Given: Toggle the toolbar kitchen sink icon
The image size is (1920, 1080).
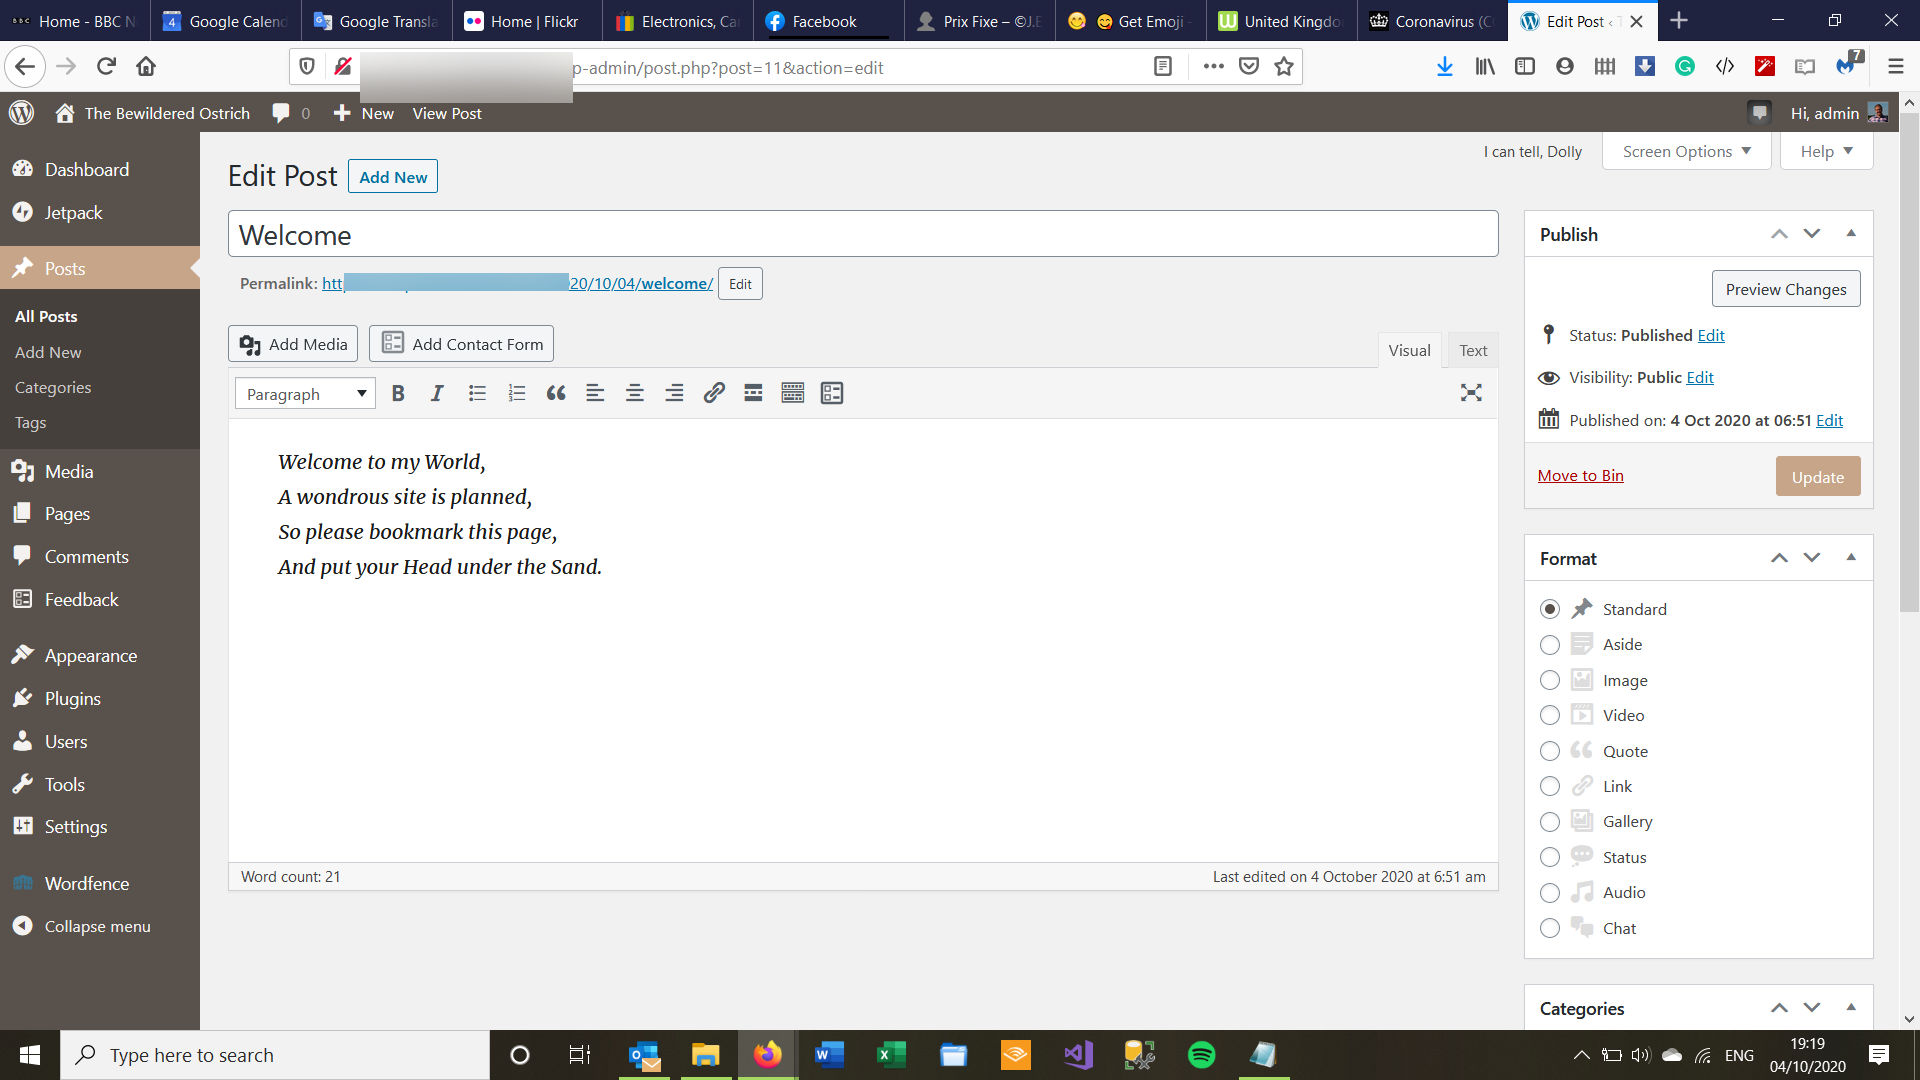Looking at the screenshot, I should [x=792, y=393].
